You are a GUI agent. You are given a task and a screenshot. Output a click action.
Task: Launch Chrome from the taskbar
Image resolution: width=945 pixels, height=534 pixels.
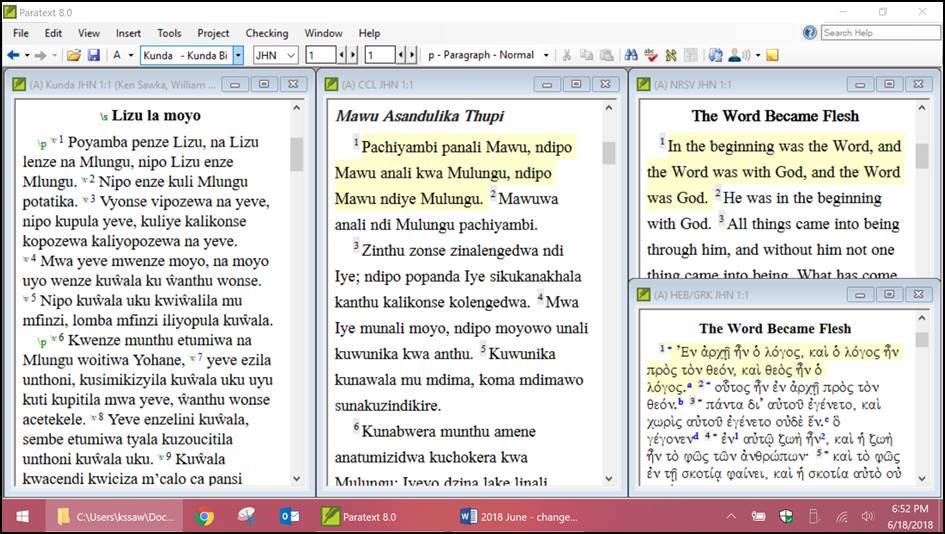point(204,517)
